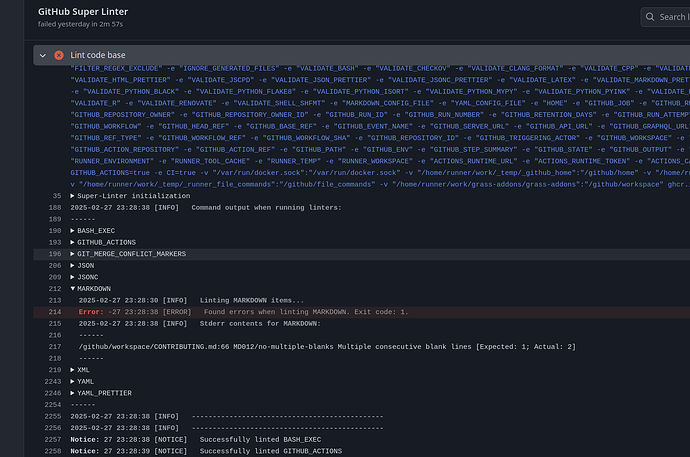
Task: Click line number 35 link
Action: [x=57, y=196]
